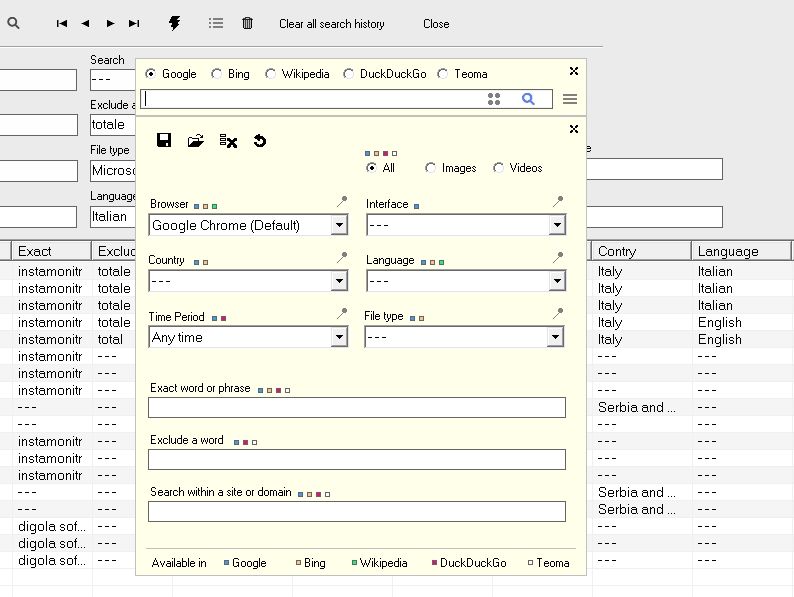Screen dimensions: 794x597
Task: Click the pin icon next to File type
Action: point(558,314)
